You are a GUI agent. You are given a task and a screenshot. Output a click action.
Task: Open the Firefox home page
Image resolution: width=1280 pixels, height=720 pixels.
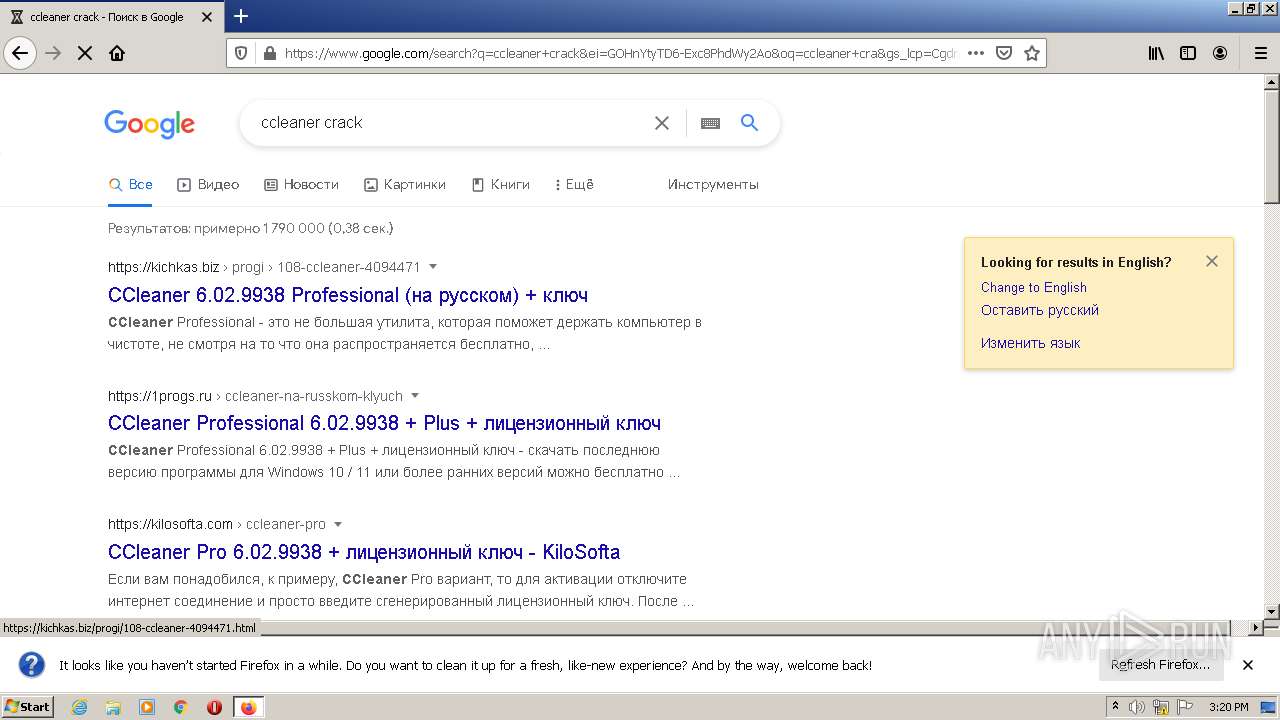coord(117,53)
